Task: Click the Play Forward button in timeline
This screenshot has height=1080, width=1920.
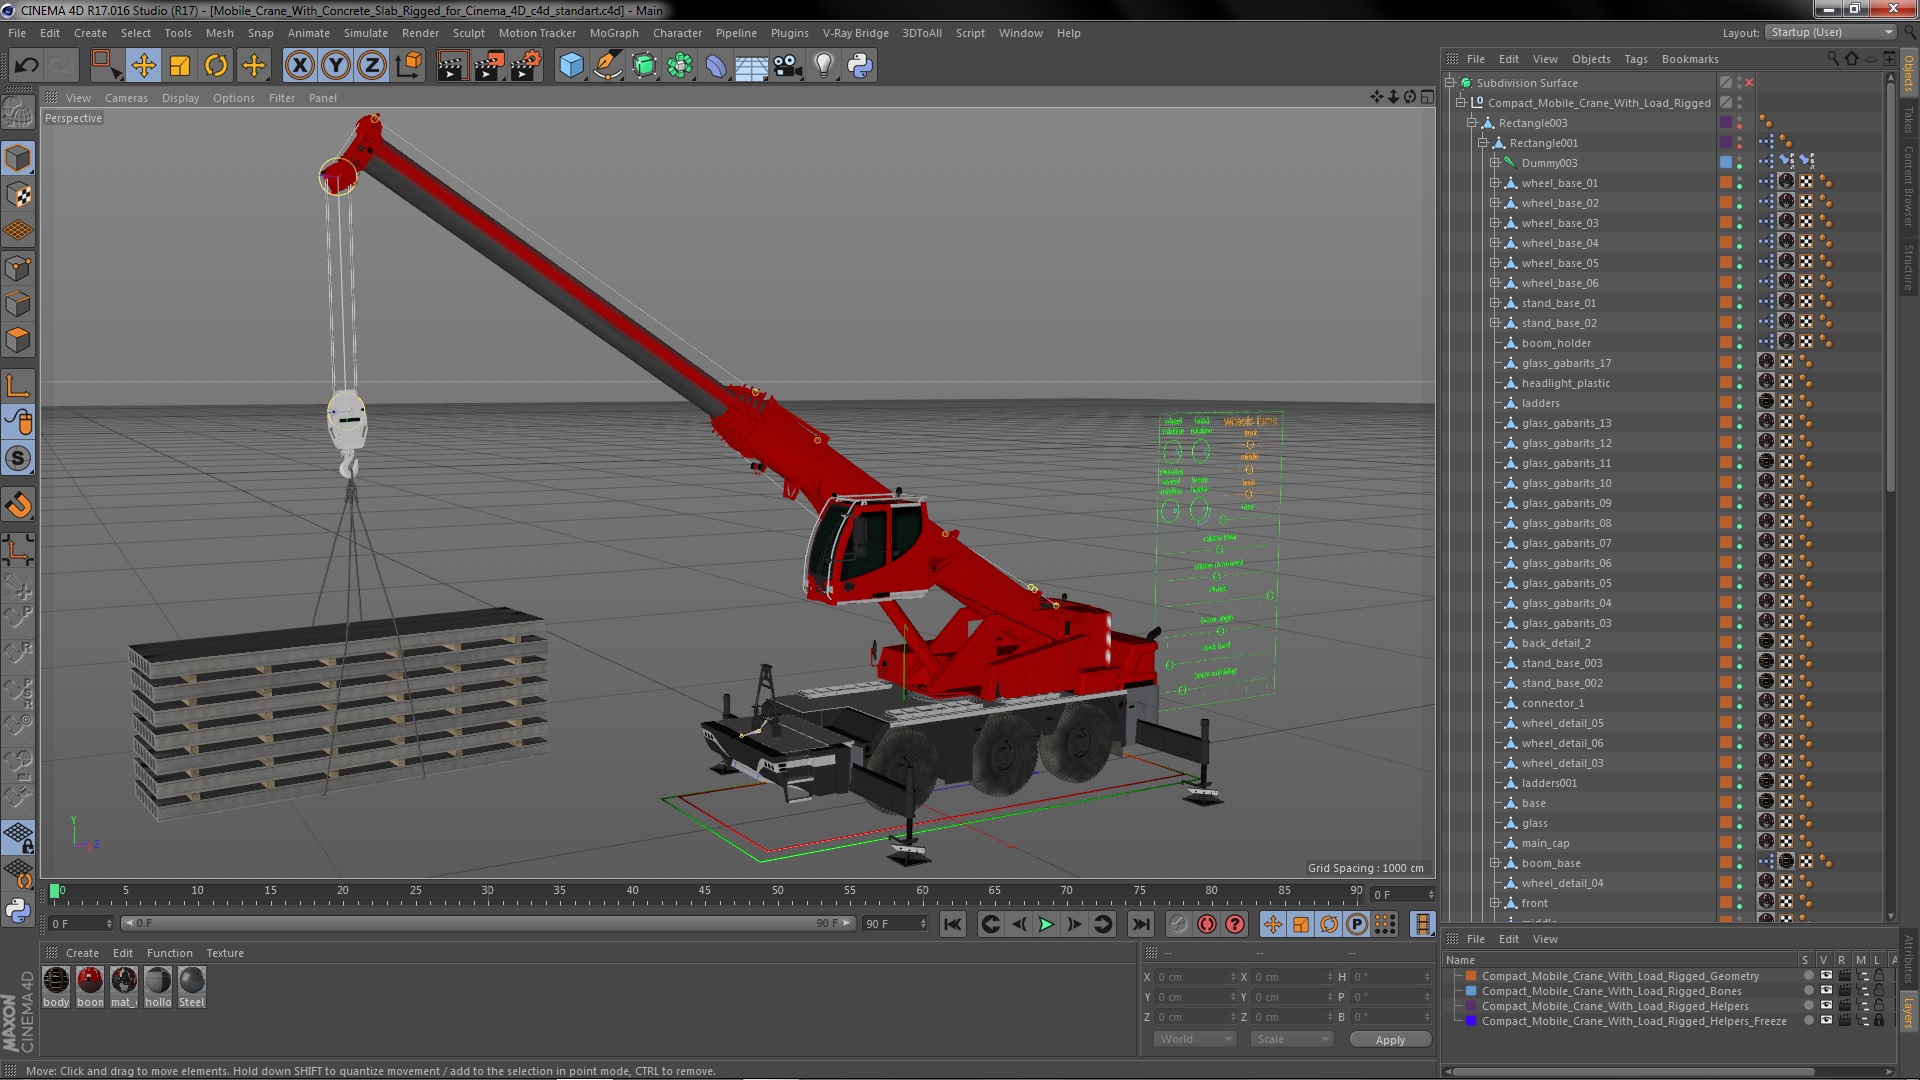Action: (1046, 923)
